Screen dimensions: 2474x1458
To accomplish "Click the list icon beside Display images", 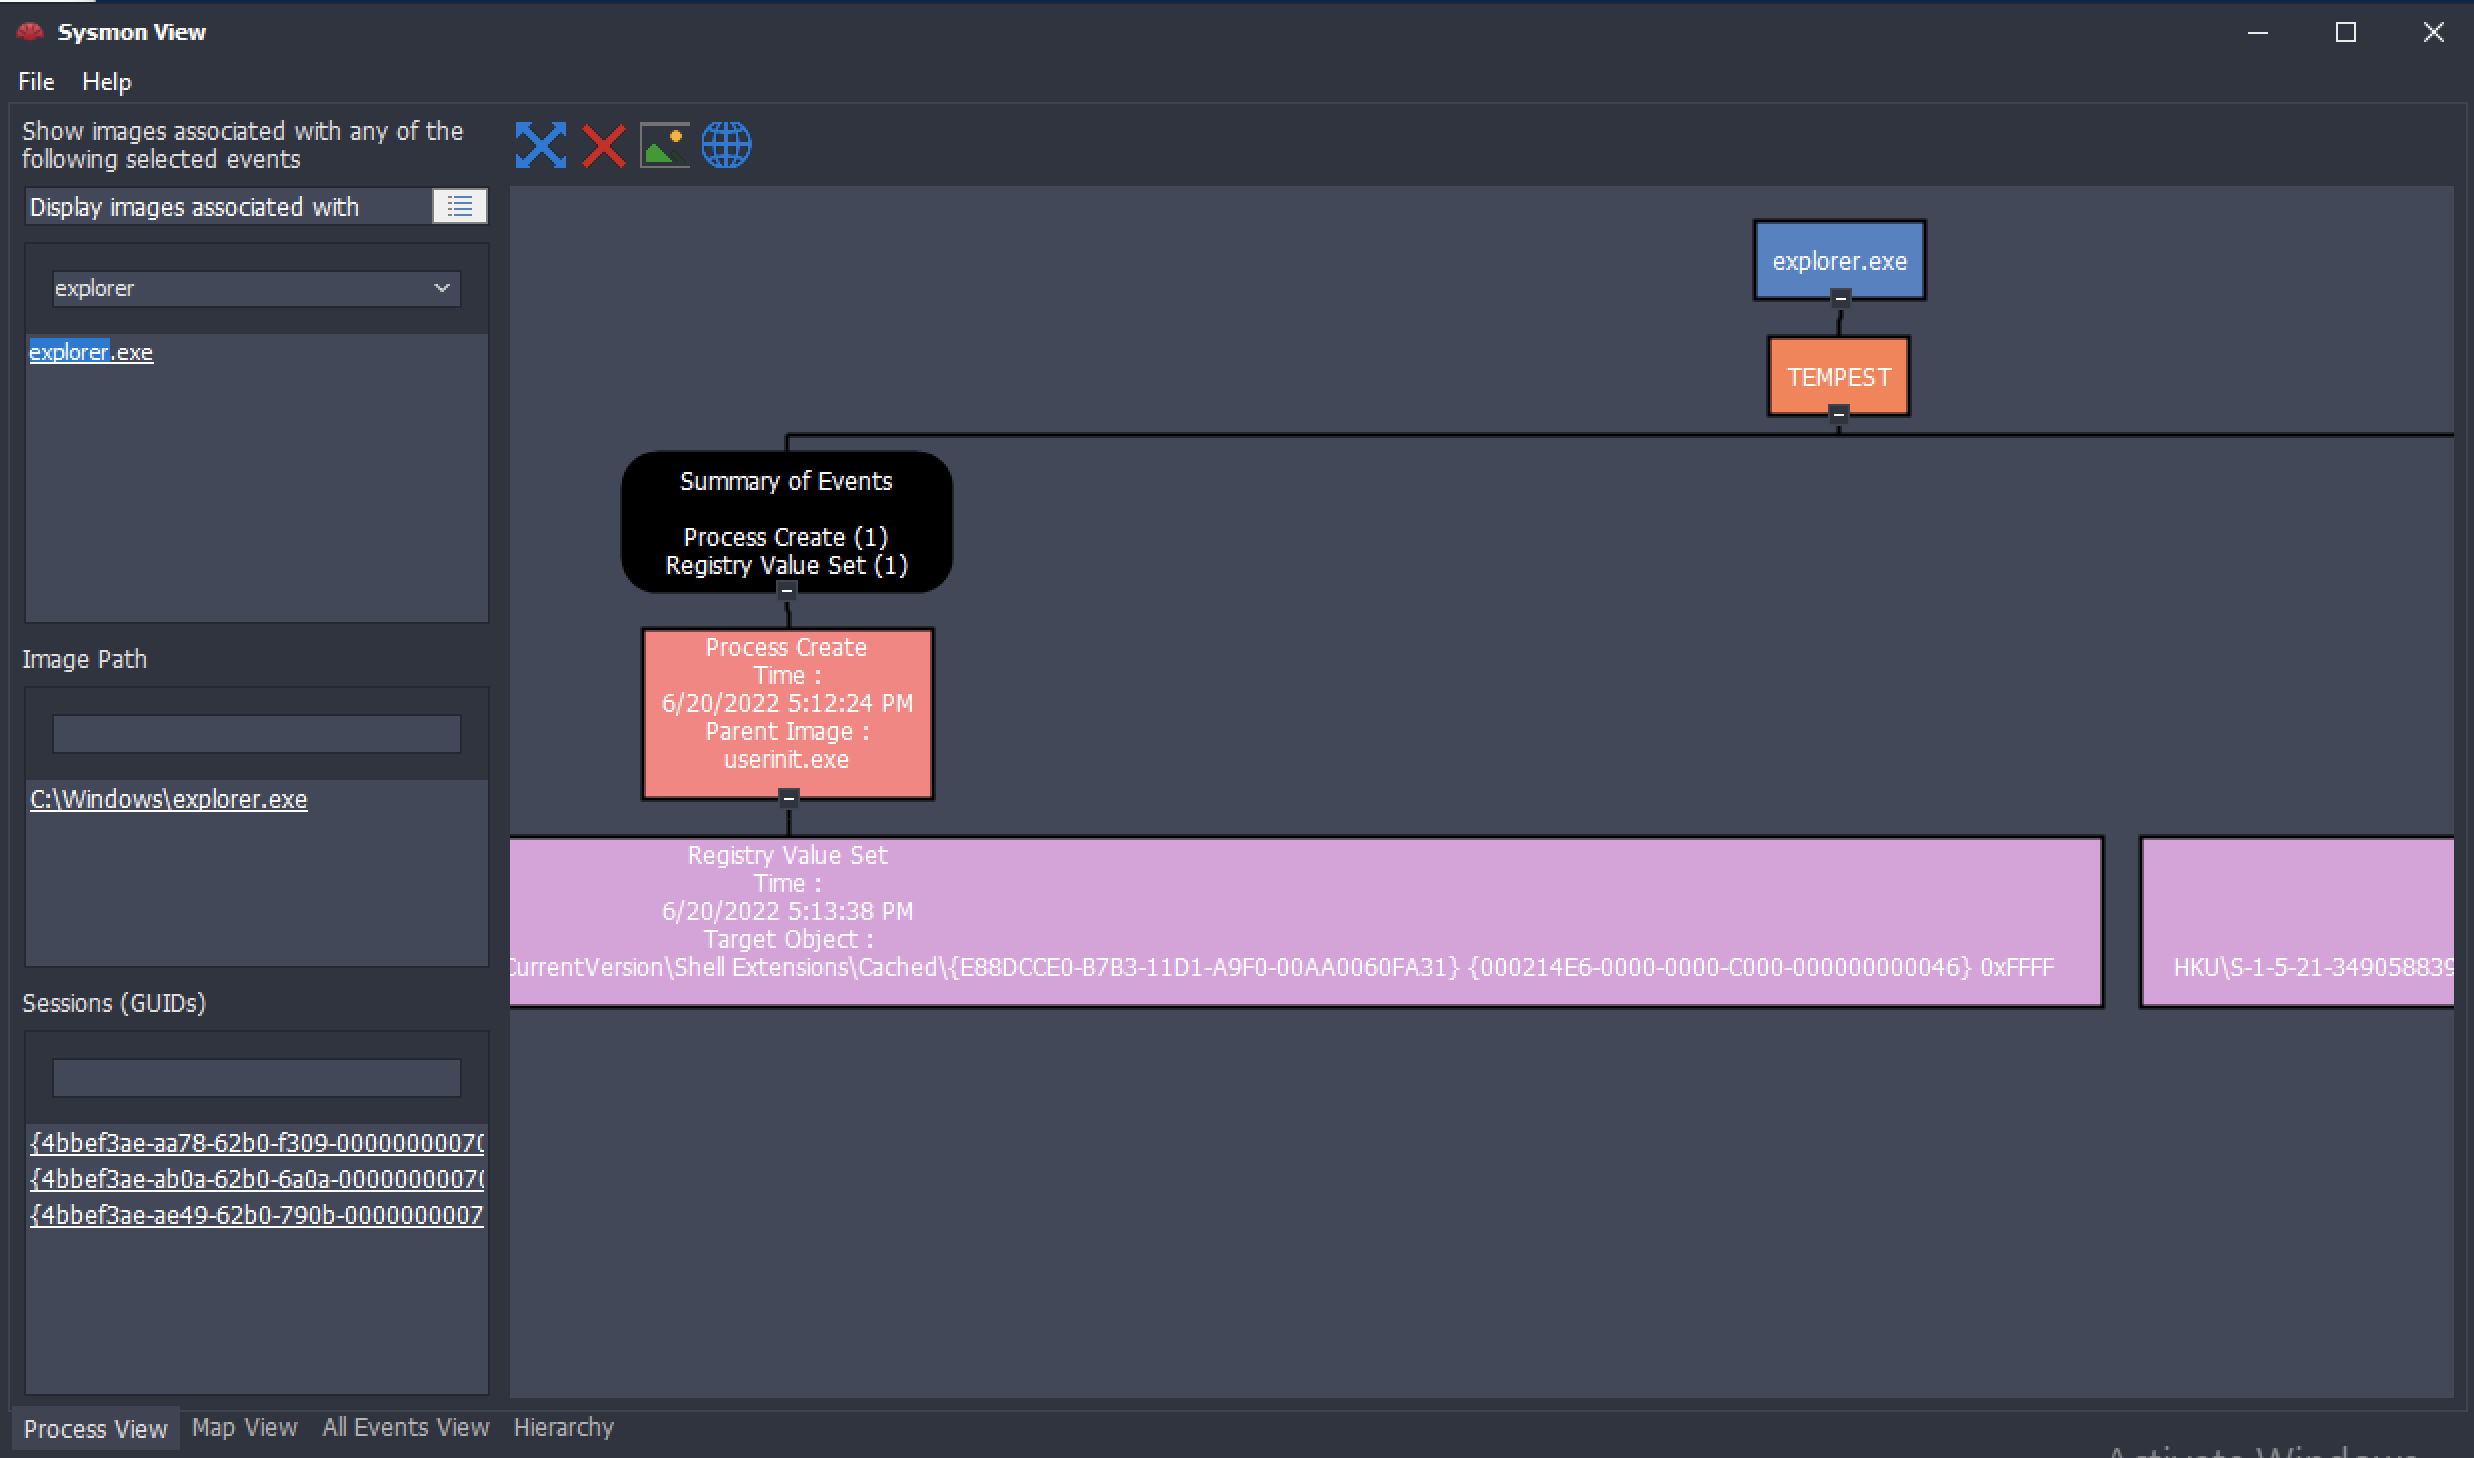I will [x=460, y=206].
